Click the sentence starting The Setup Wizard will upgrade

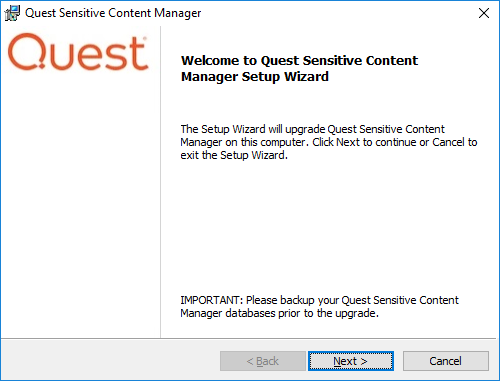tap(313, 129)
